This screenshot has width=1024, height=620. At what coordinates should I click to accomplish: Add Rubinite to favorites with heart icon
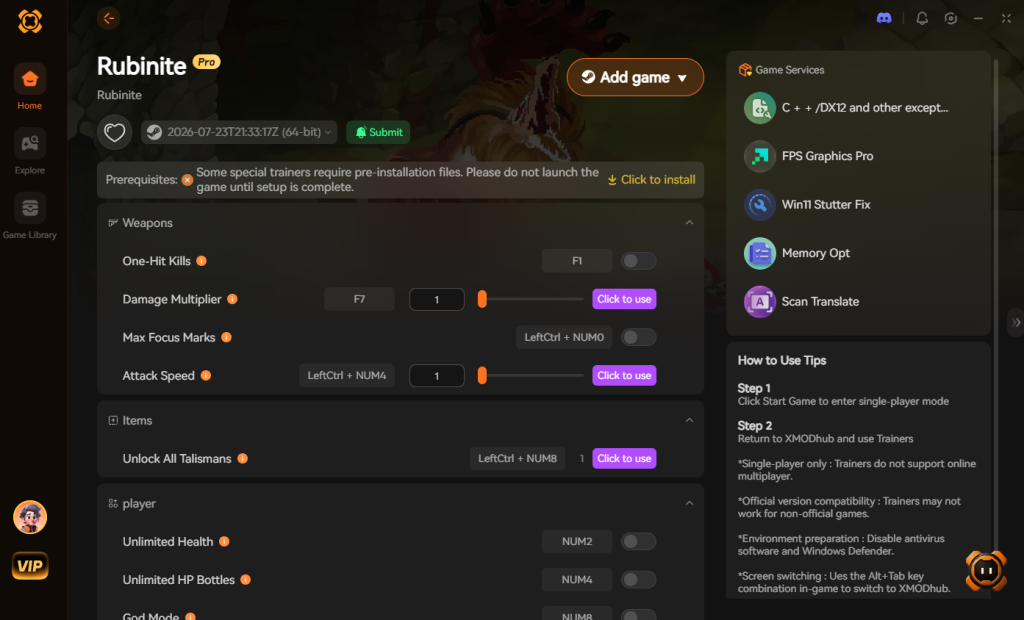point(114,133)
